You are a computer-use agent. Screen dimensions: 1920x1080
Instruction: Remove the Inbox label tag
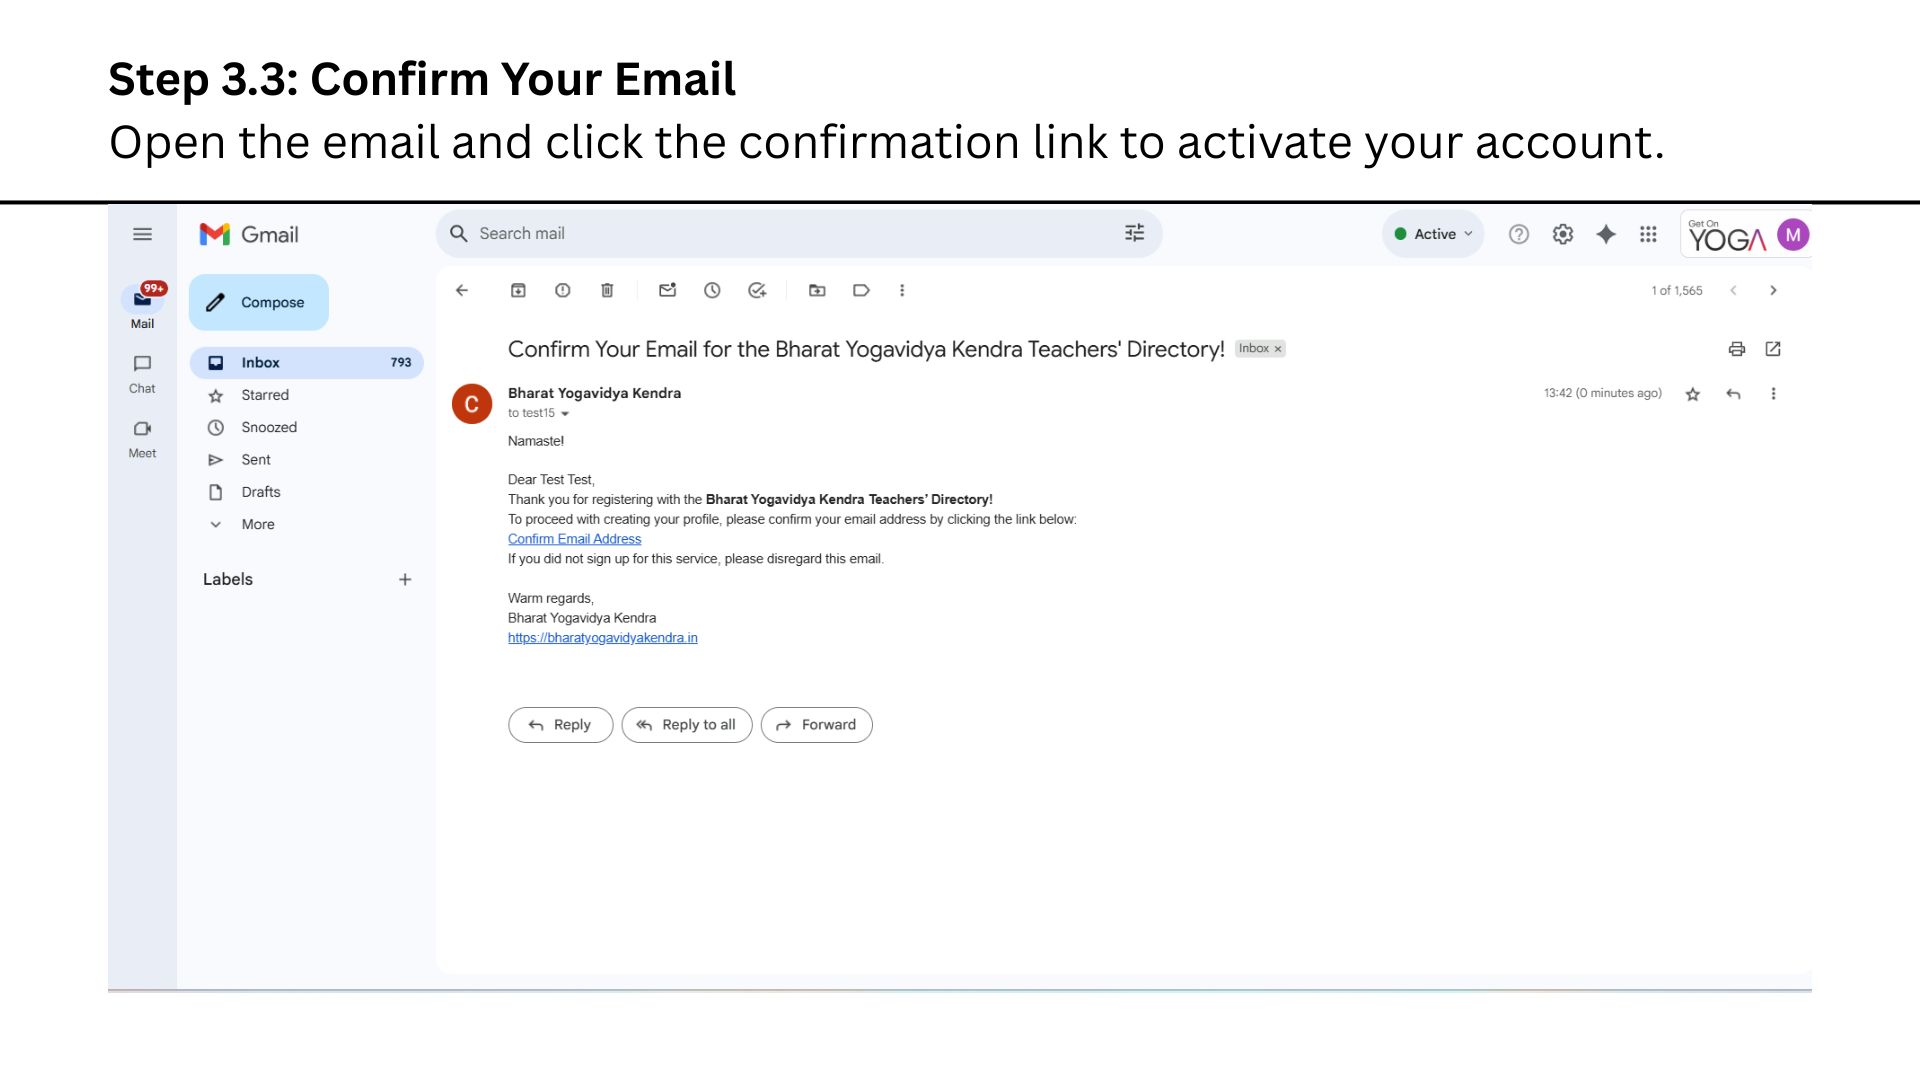click(1278, 349)
